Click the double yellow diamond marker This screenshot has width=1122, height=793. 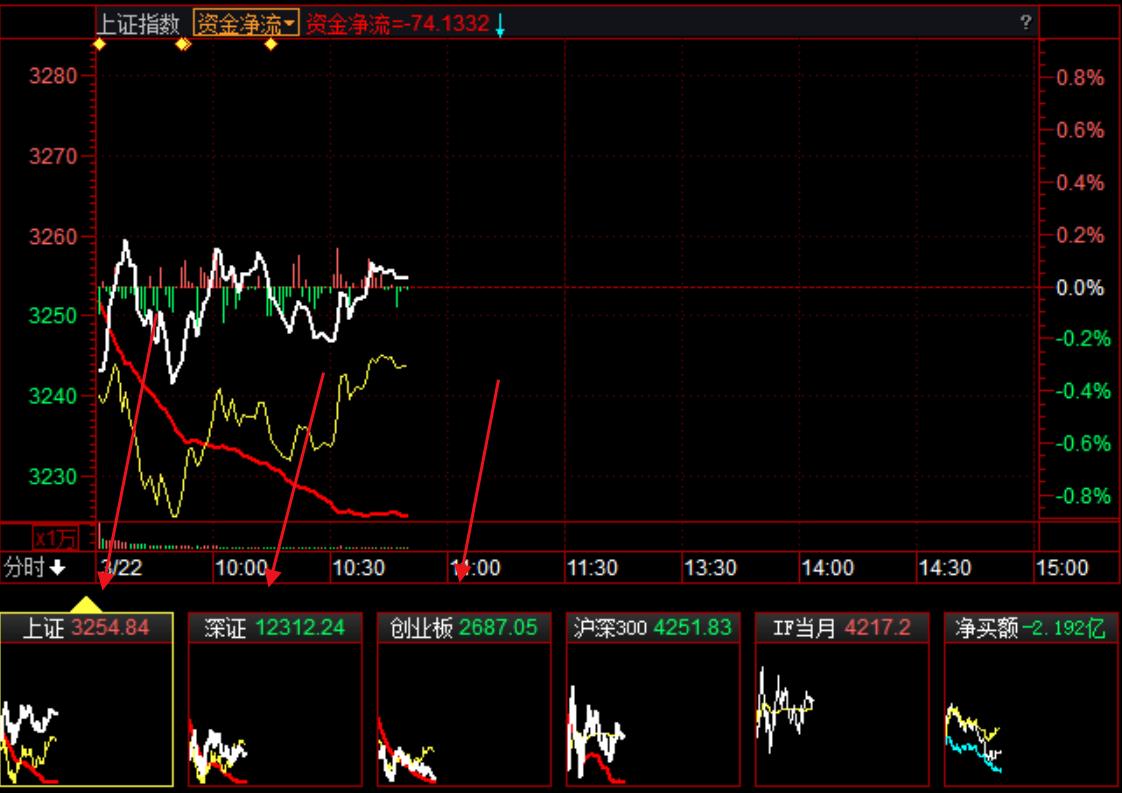tap(183, 44)
